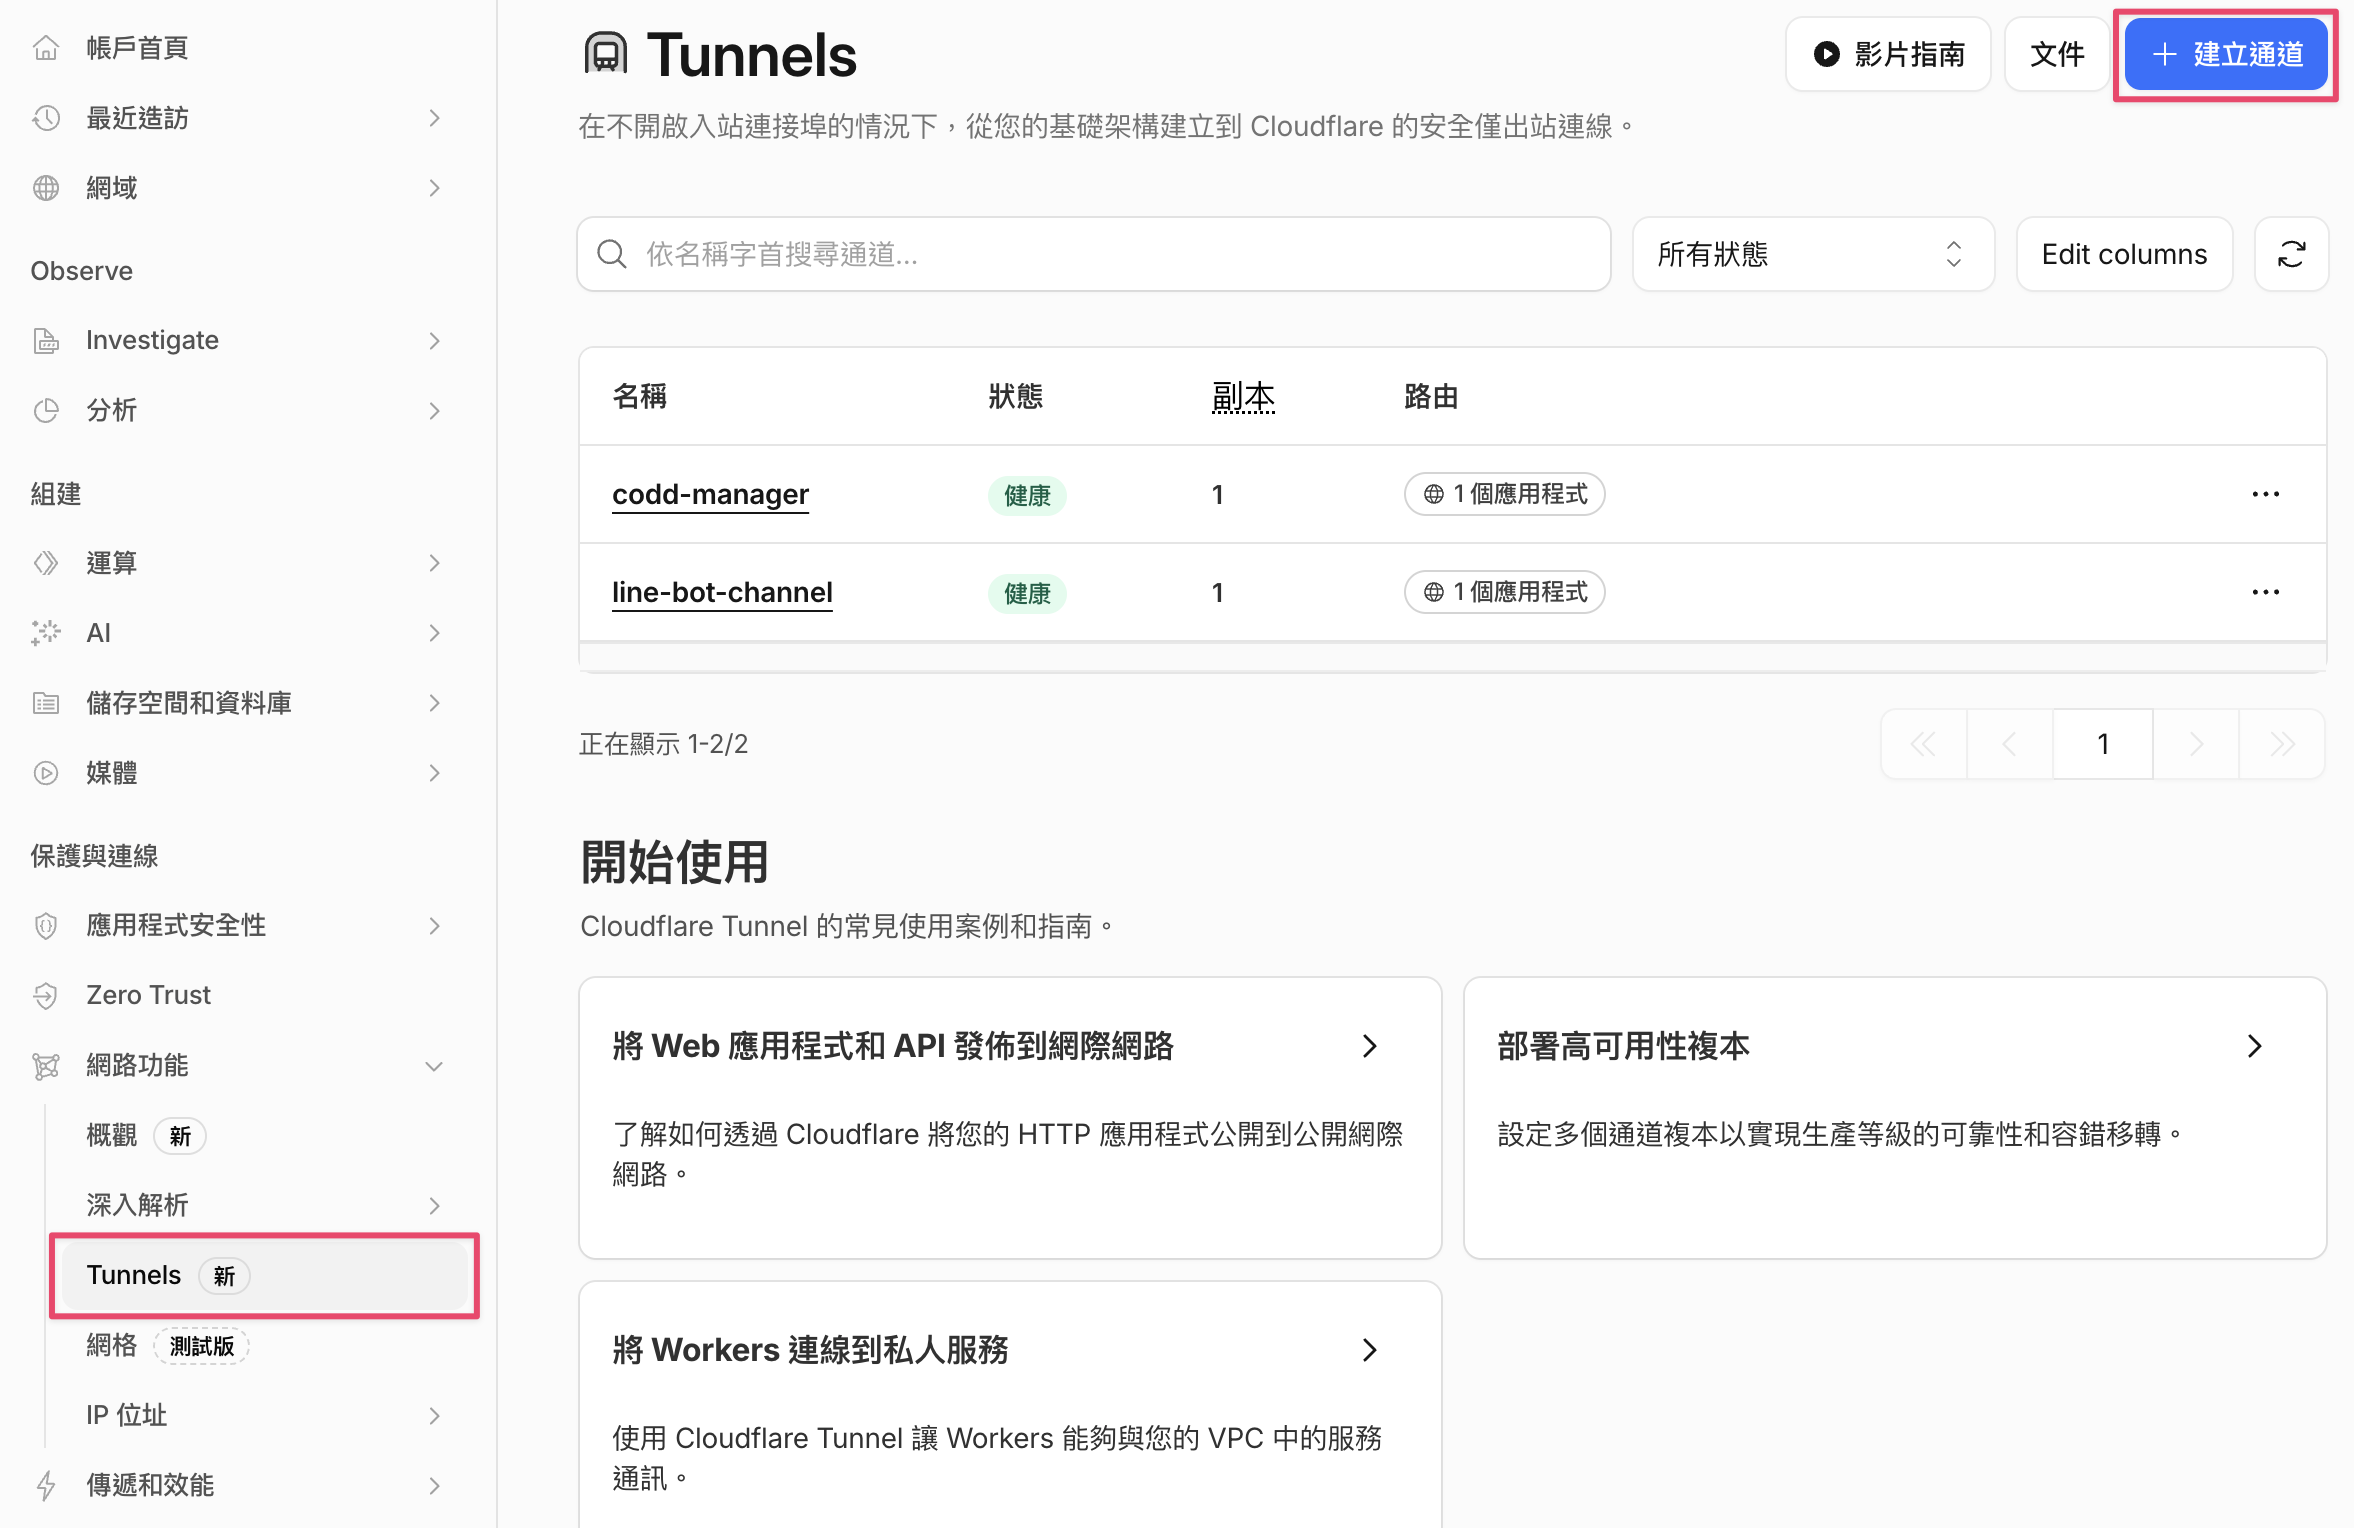Go to the last page of results
The height and width of the screenshot is (1528, 2354).
2282,744
